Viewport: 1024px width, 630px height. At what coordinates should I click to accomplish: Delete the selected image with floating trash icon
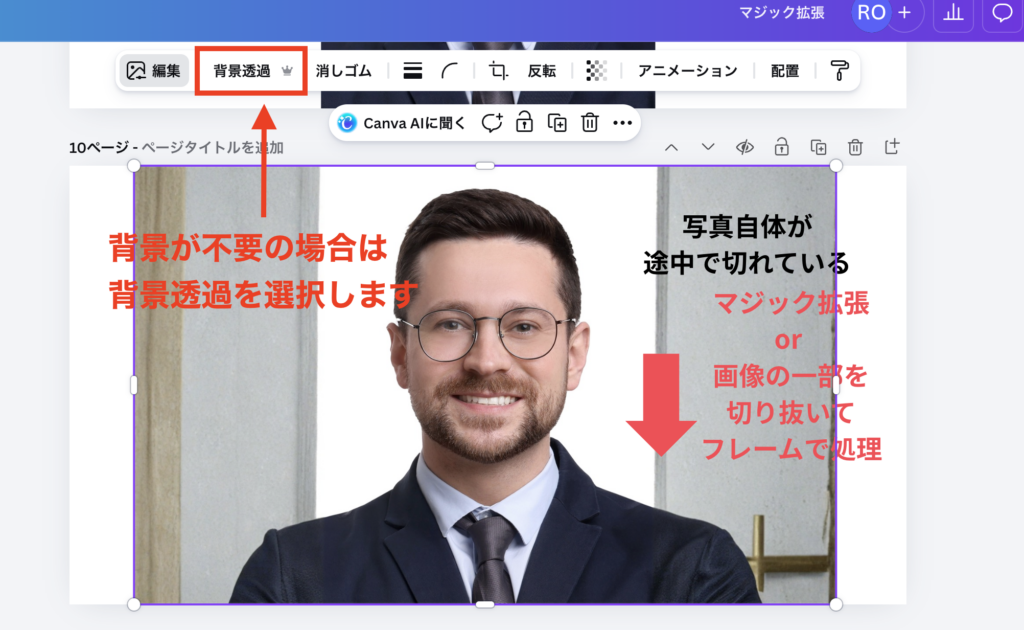[590, 123]
